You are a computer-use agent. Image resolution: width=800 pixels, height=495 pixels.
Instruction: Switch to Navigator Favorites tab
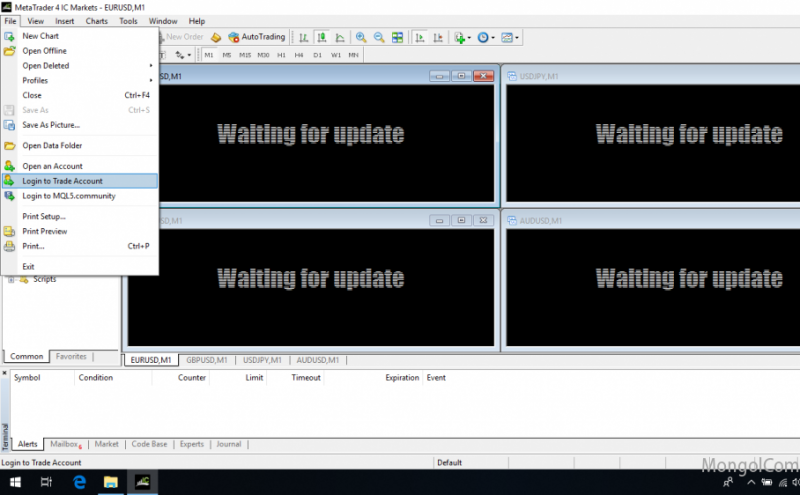click(71, 356)
